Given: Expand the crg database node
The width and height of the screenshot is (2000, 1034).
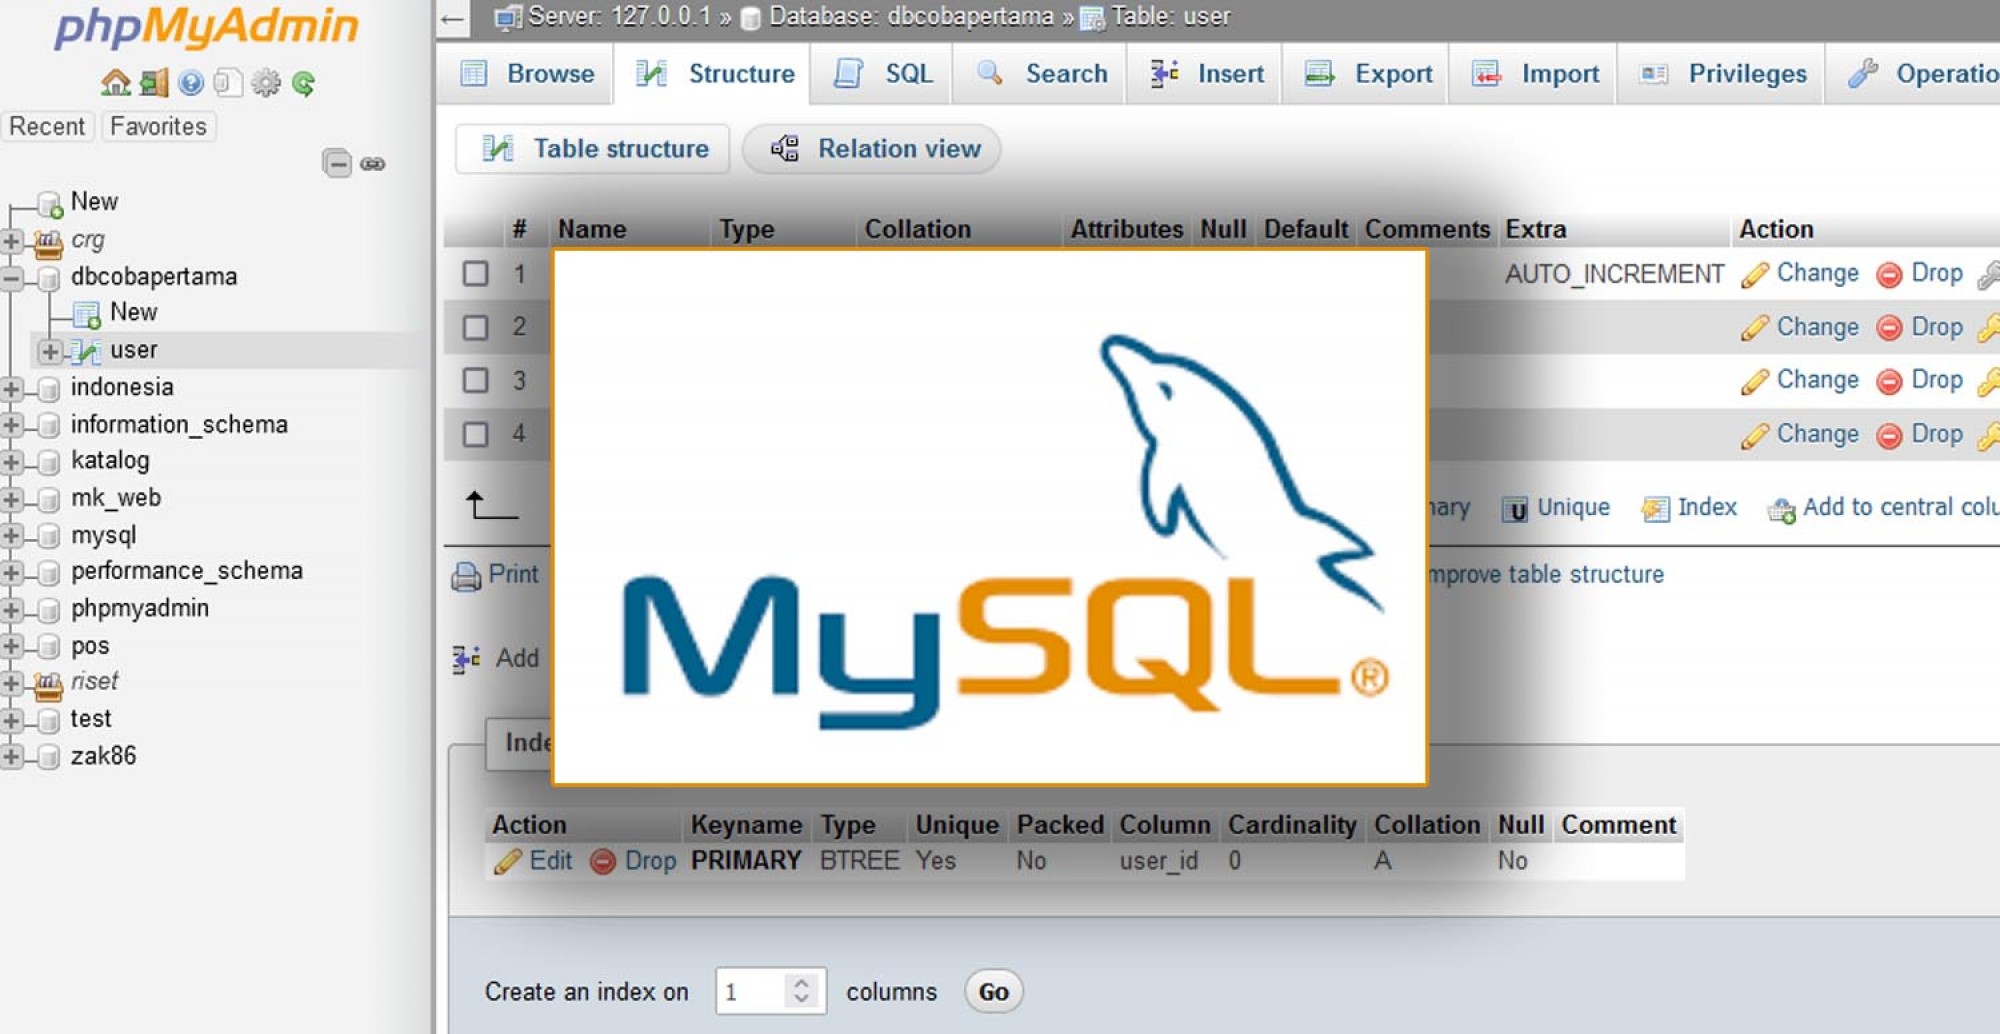Looking at the screenshot, I should pos(12,241).
